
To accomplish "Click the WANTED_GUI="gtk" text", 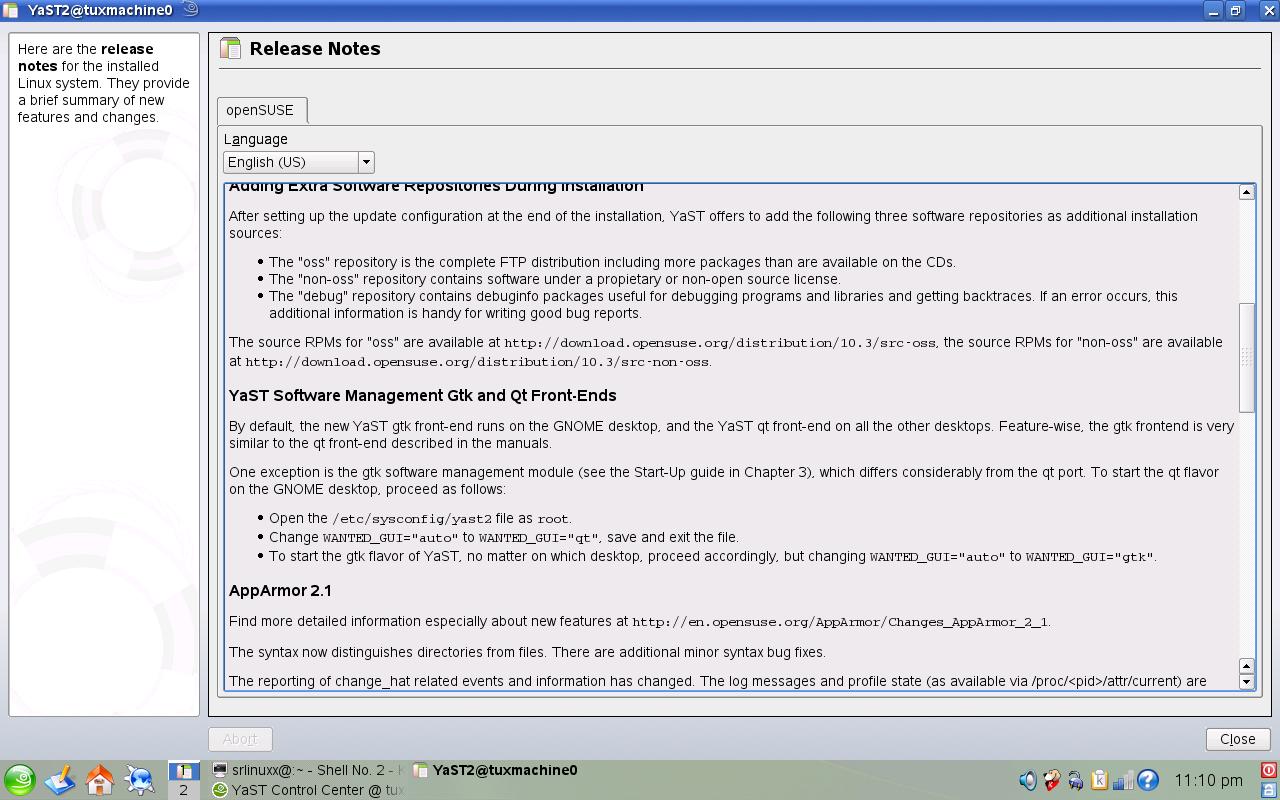I will tap(1089, 557).
